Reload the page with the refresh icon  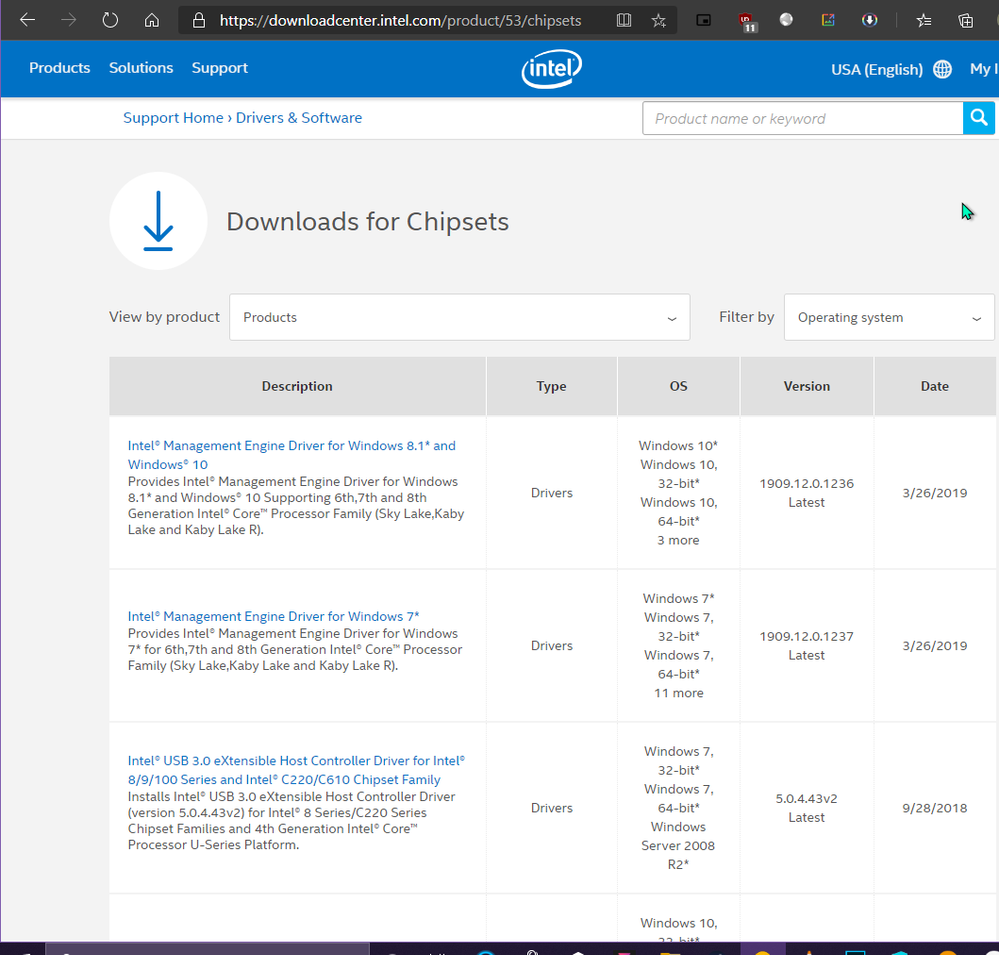click(x=110, y=20)
